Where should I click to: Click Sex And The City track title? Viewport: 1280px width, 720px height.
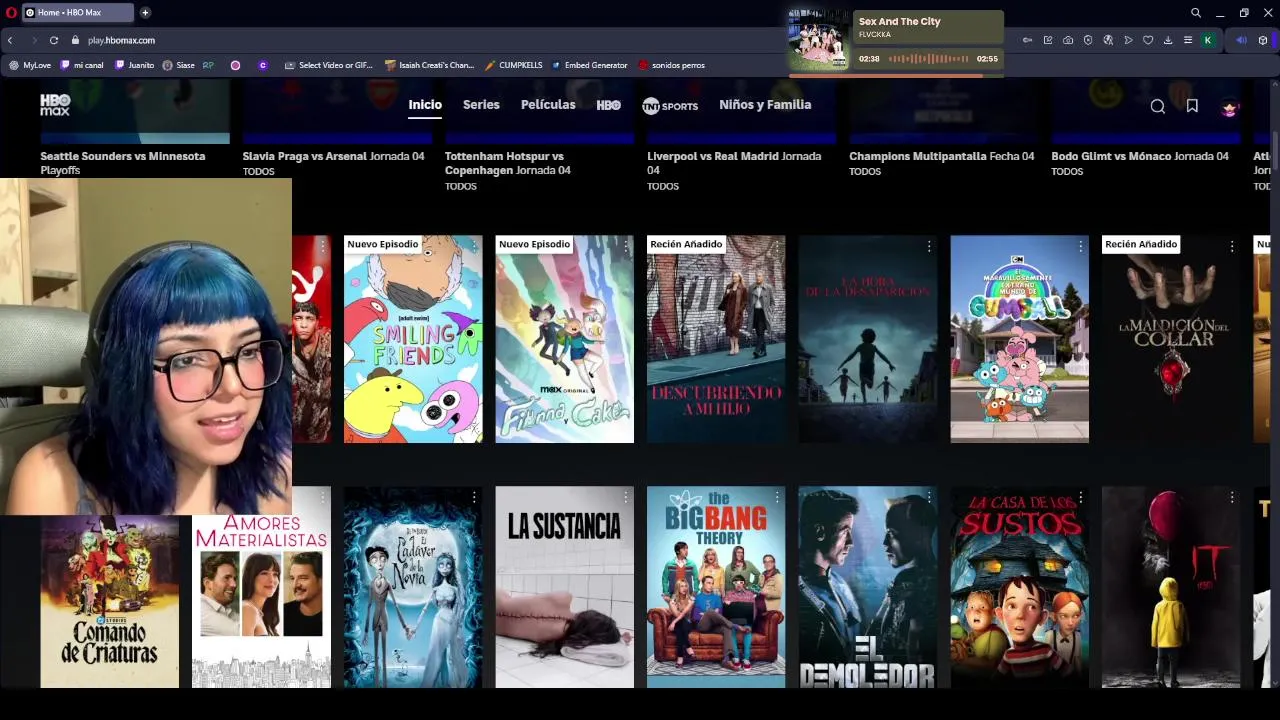point(899,21)
